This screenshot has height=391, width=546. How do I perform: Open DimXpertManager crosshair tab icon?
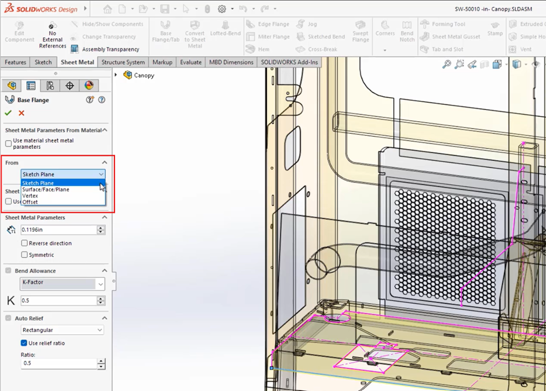coord(69,85)
